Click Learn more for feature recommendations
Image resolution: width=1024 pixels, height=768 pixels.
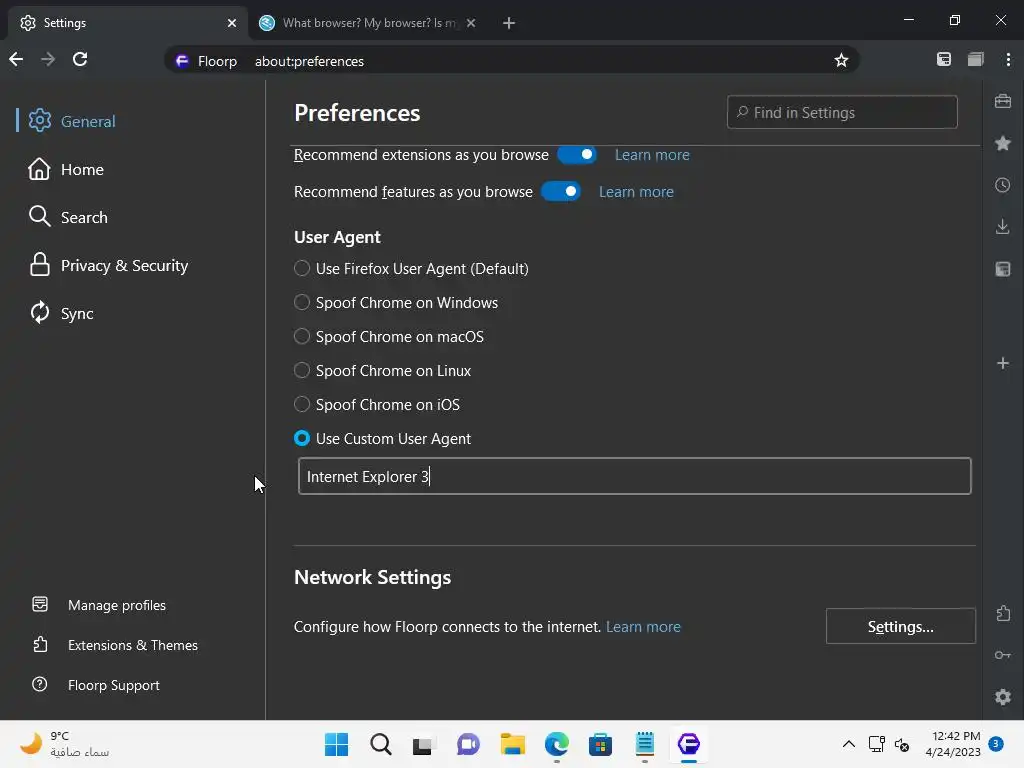click(x=636, y=192)
